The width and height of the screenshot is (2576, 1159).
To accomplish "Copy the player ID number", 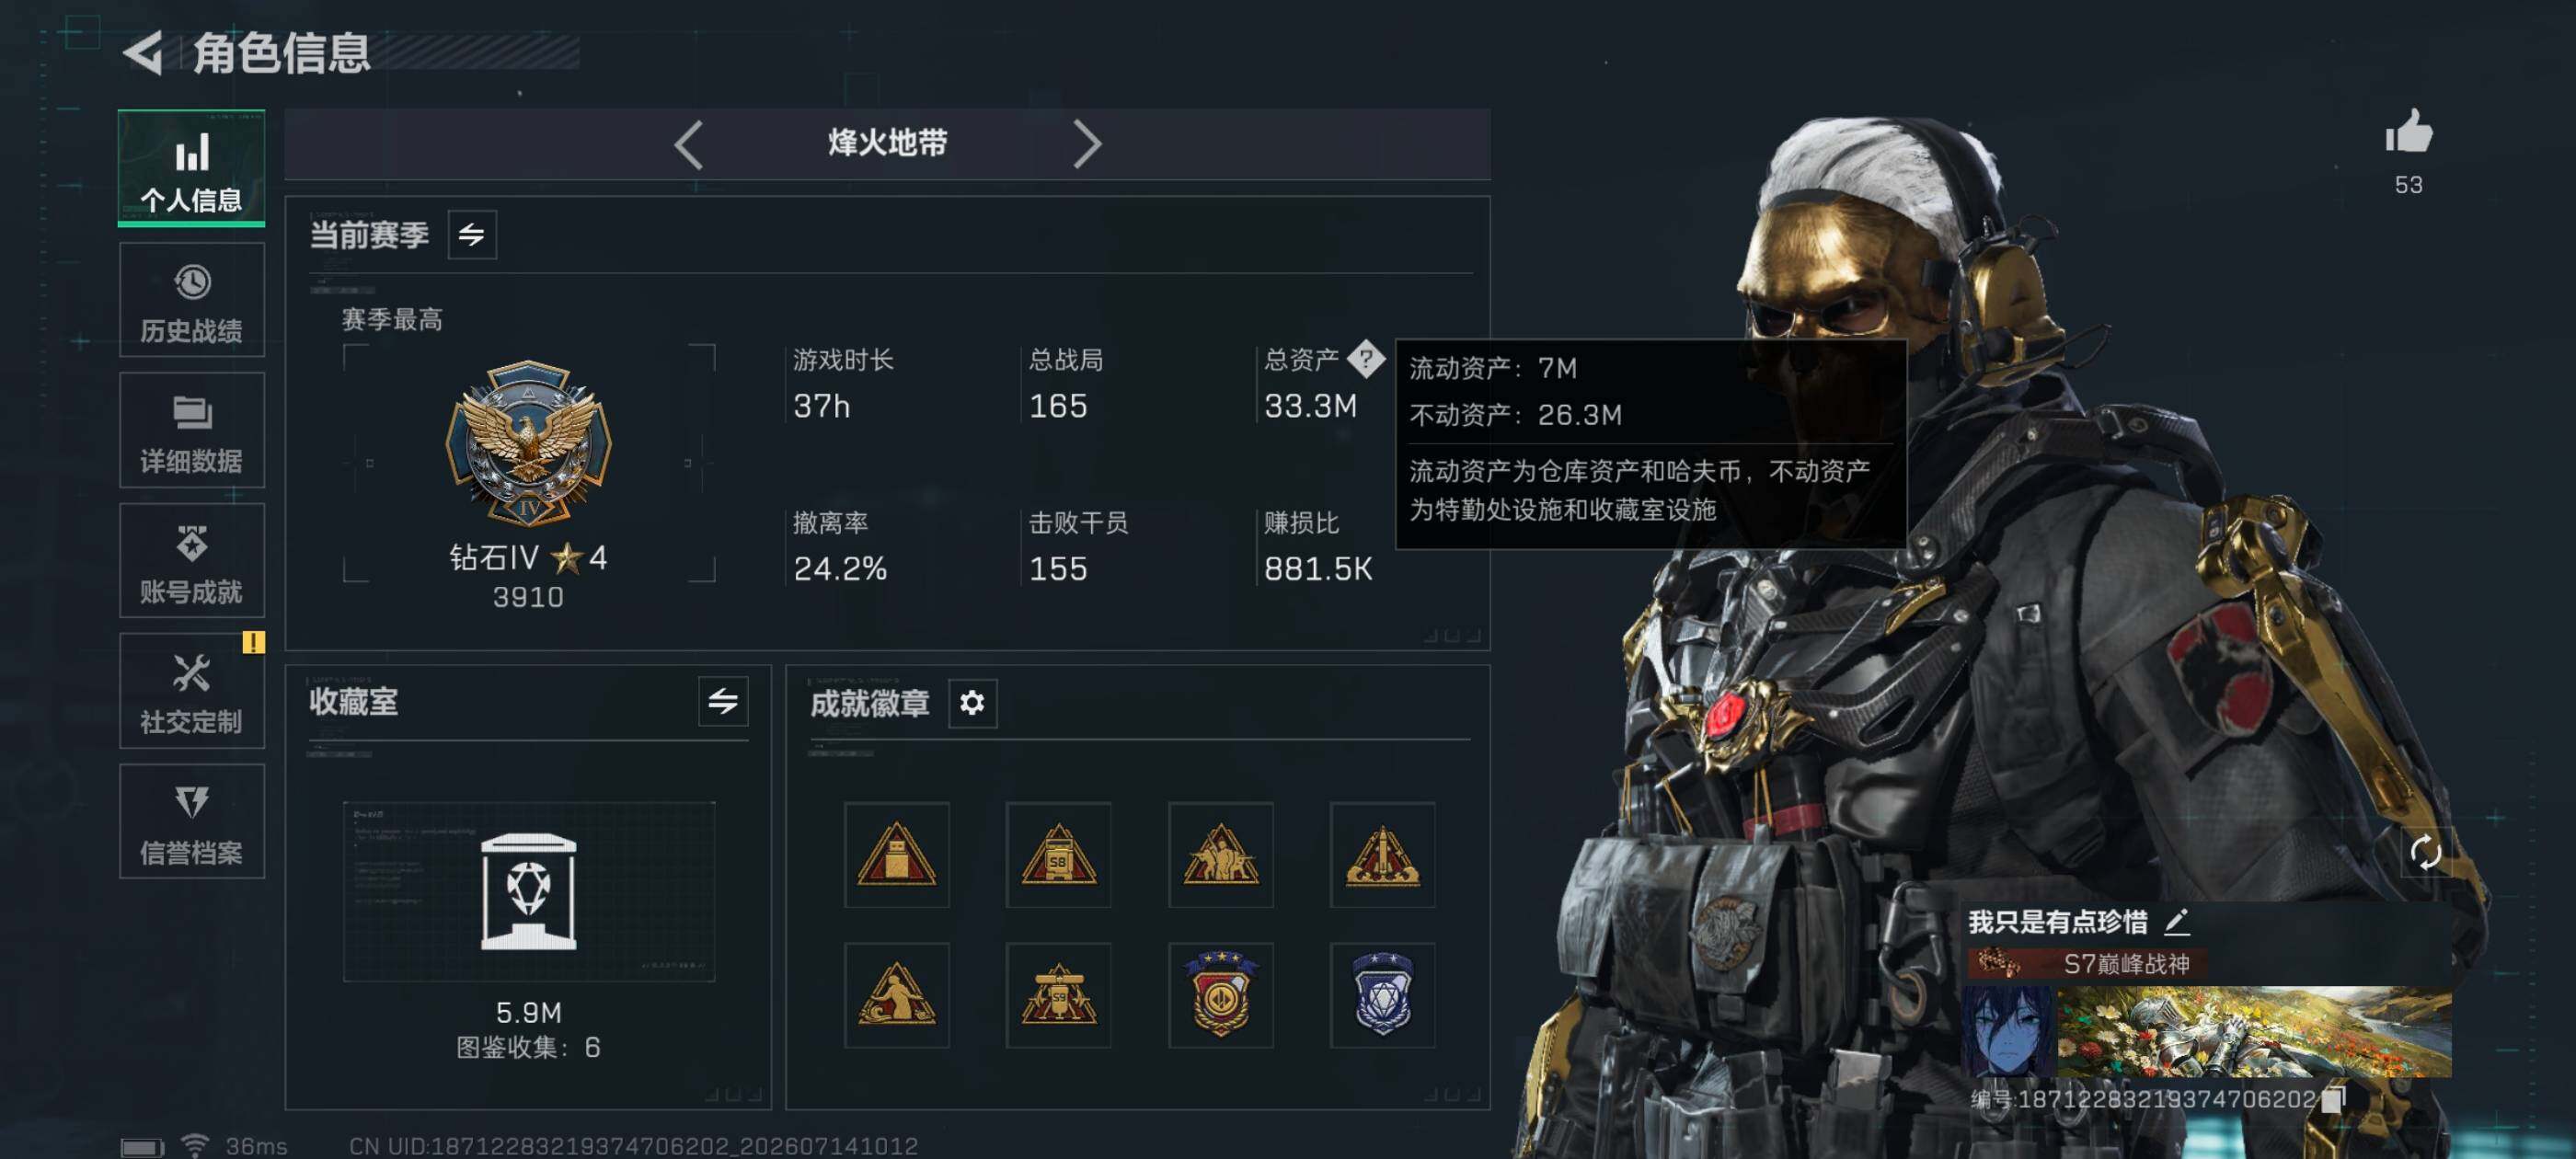I will coord(2333,1099).
